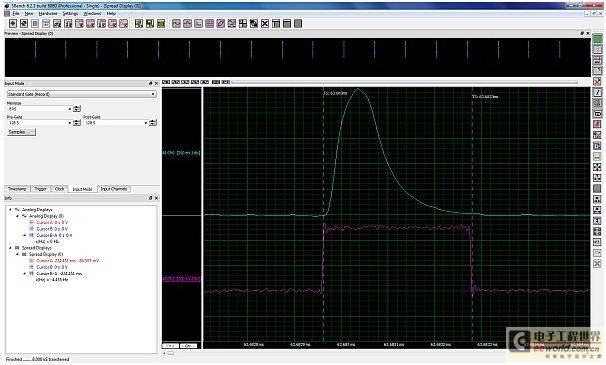Image resolution: width=606 pixels, height=365 pixels.
Task: Click the first purple waveform display icon in the toolbar
Action: (176, 24)
